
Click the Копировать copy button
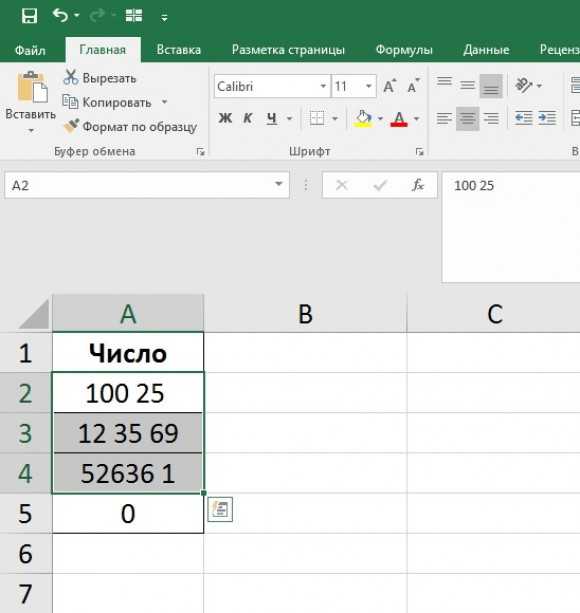pyautogui.click(x=107, y=102)
